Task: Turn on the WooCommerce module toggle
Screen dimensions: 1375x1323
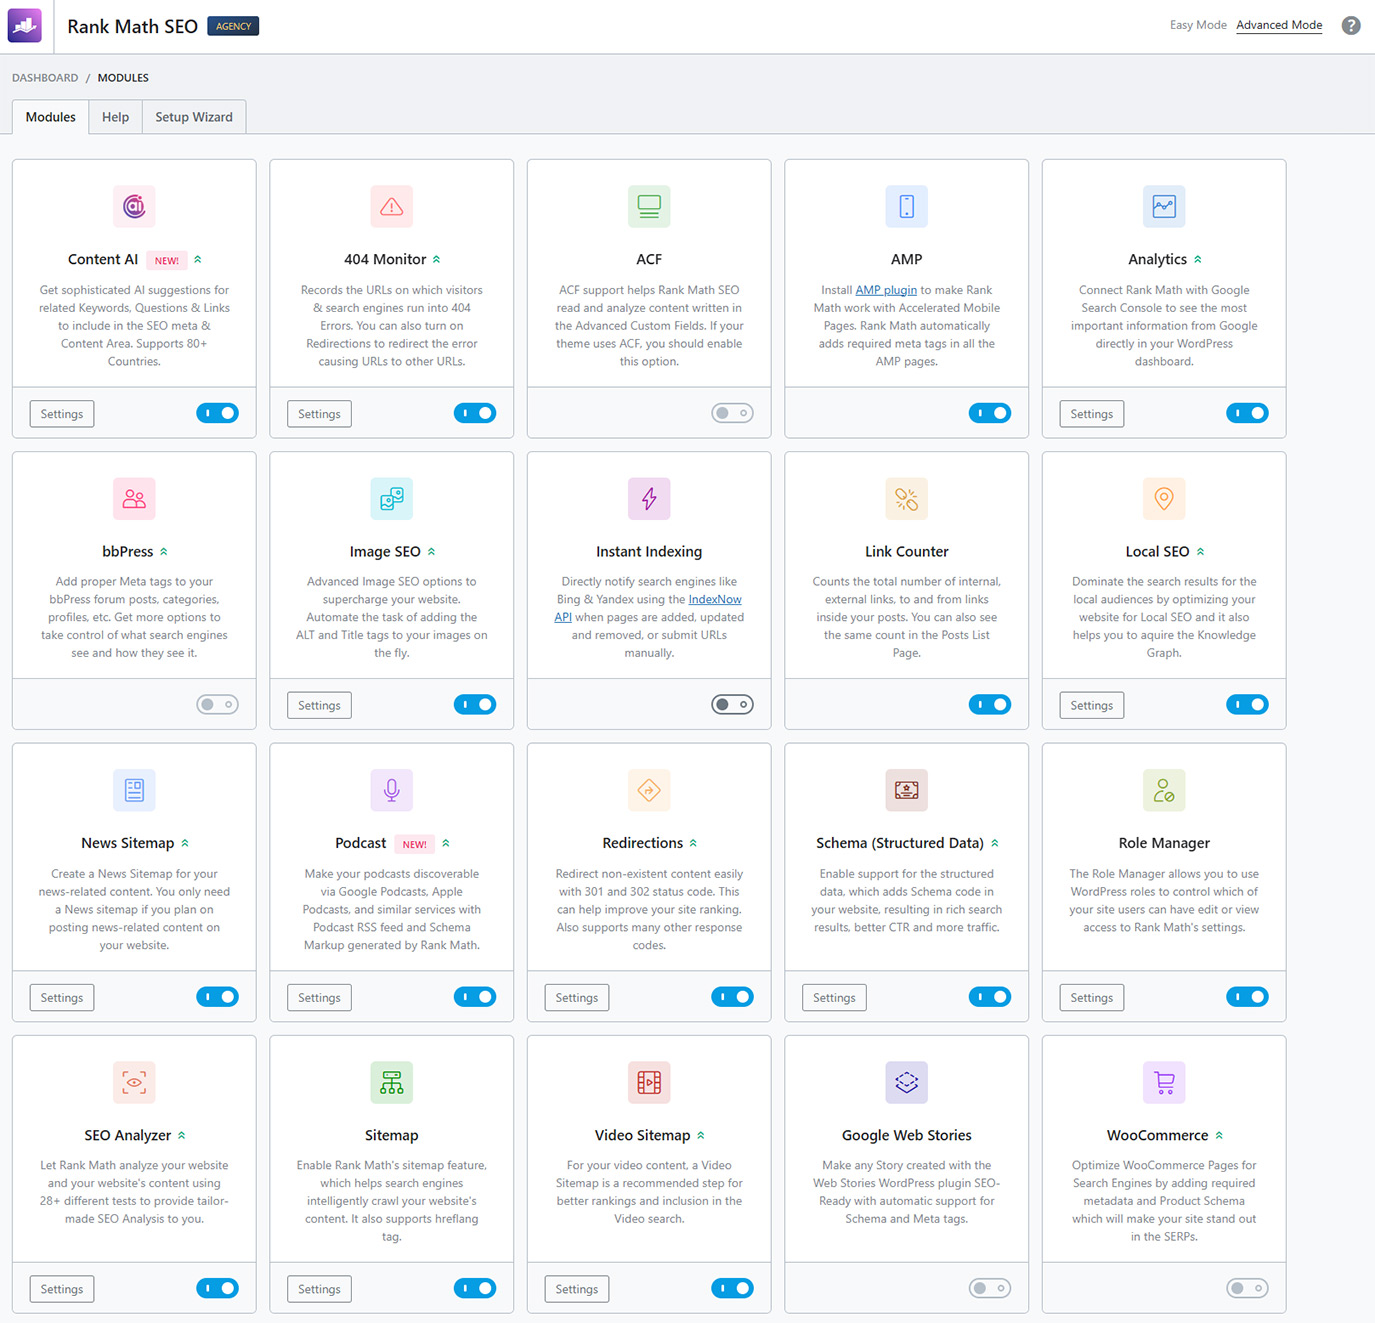Action: [1247, 1289]
